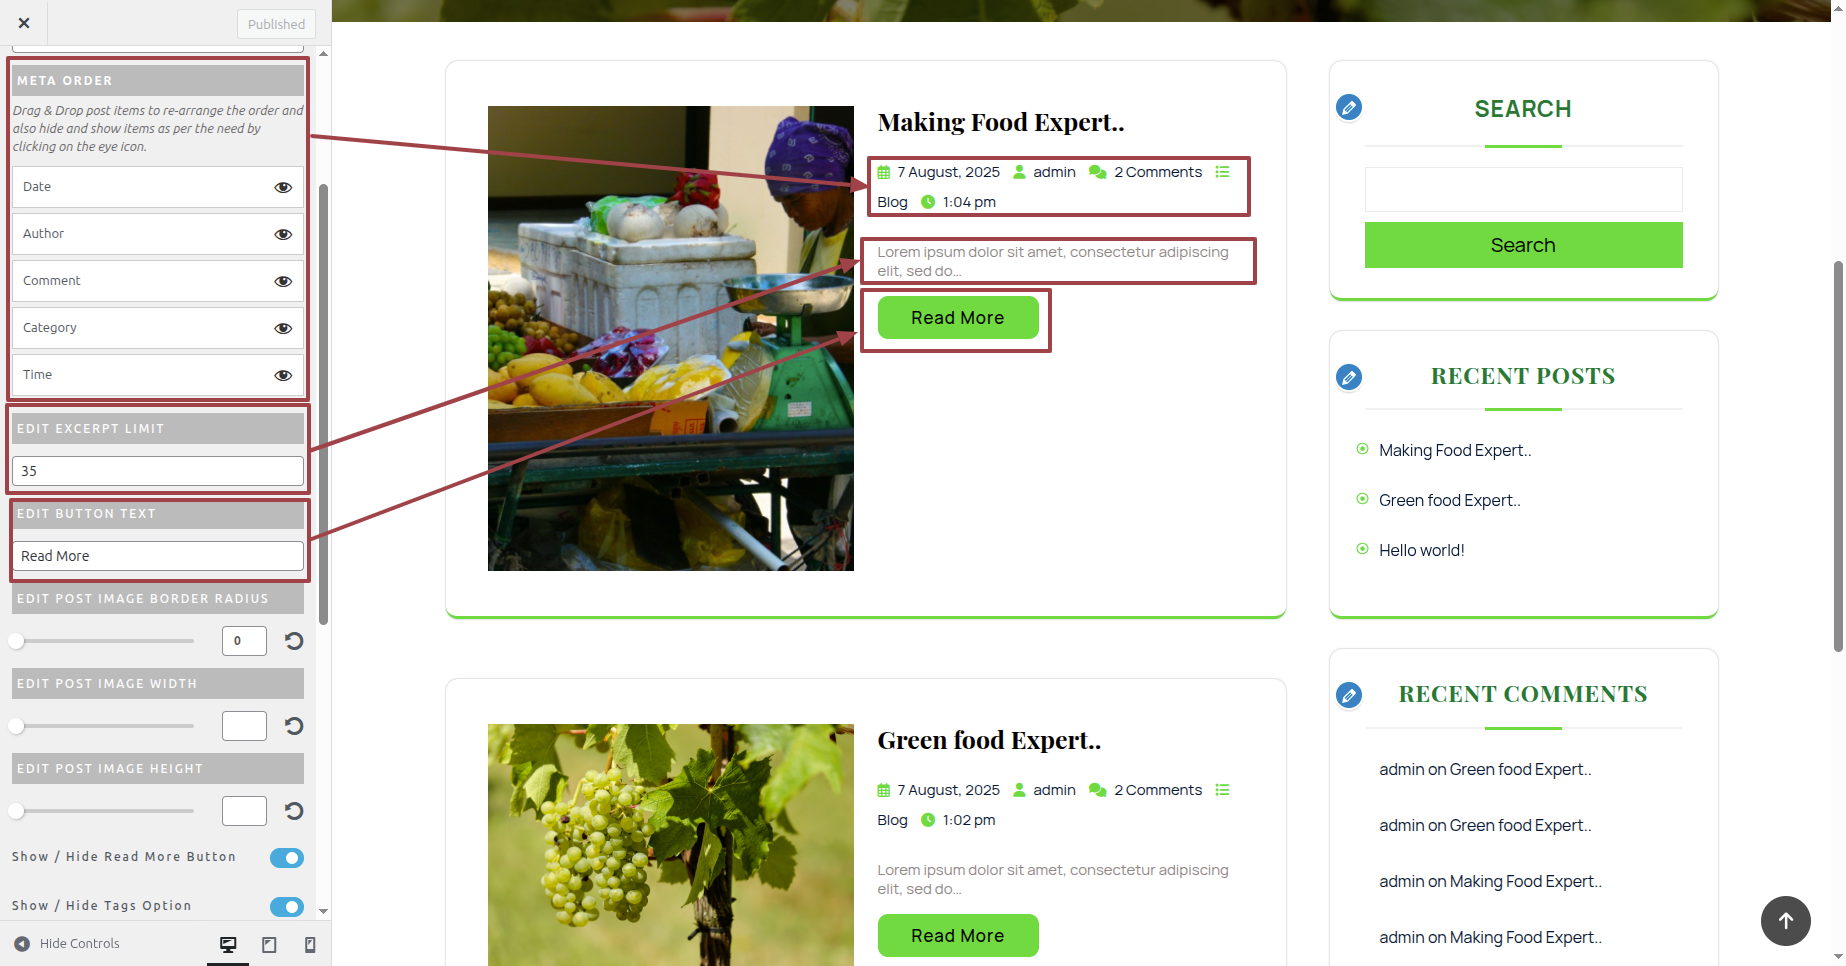Click the Published button
The height and width of the screenshot is (966, 1846).
click(x=277, y=24)
